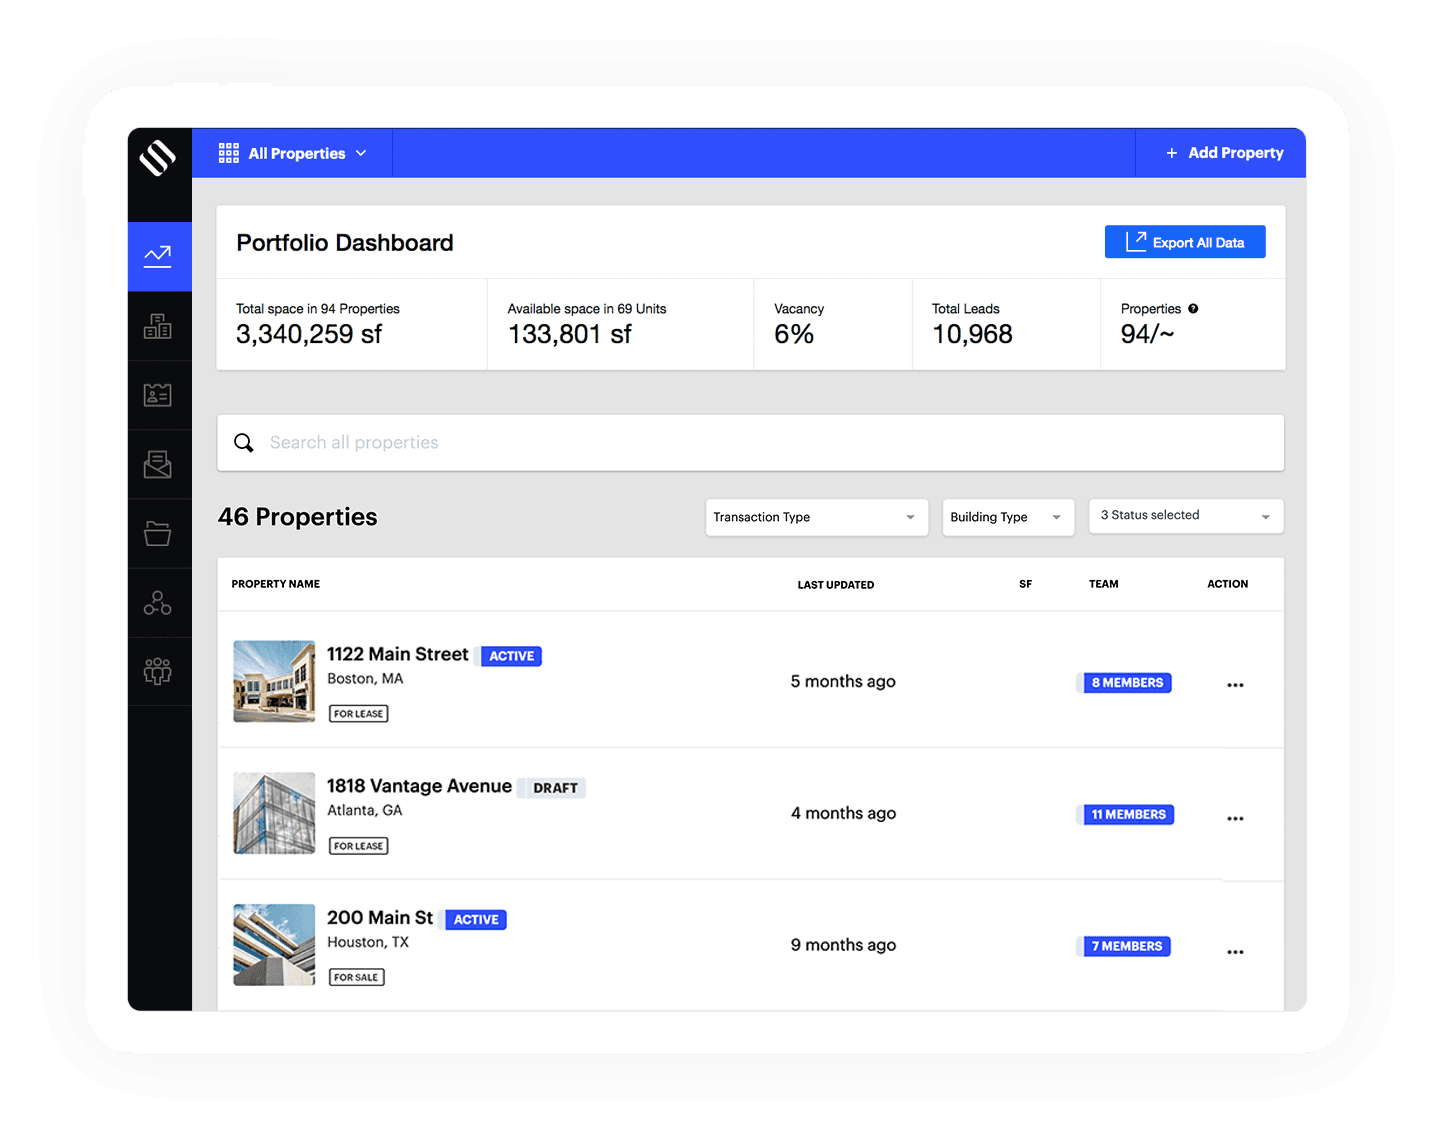Click the 4 months ago timestamp

(843, 813)
